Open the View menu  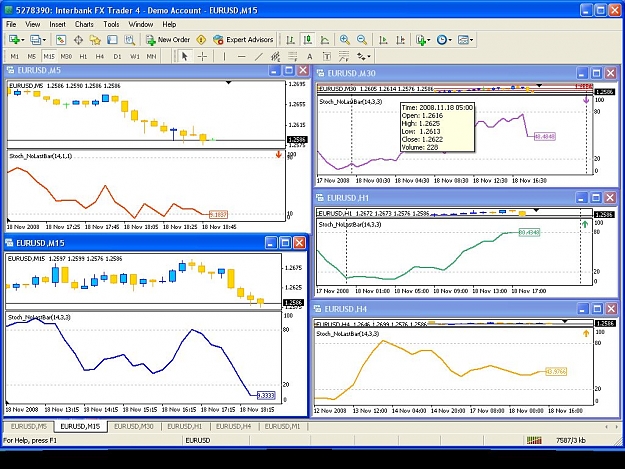click(x=33, y=24)
